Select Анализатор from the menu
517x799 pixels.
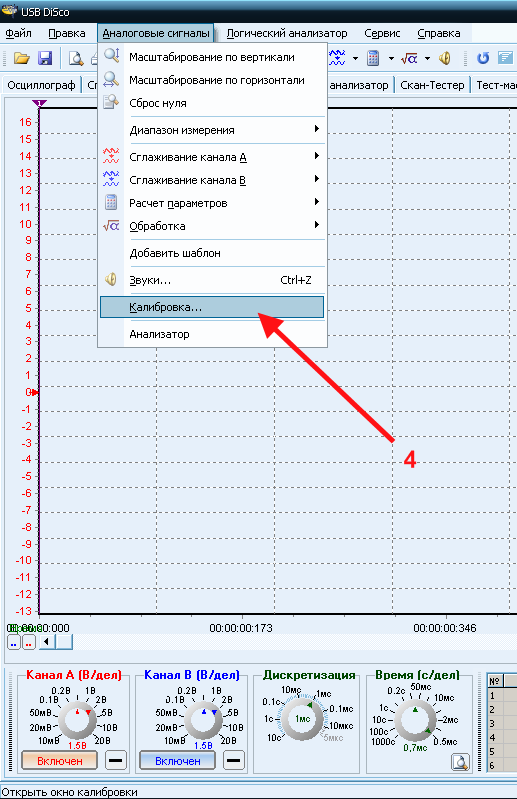click(x=212, y=334)
